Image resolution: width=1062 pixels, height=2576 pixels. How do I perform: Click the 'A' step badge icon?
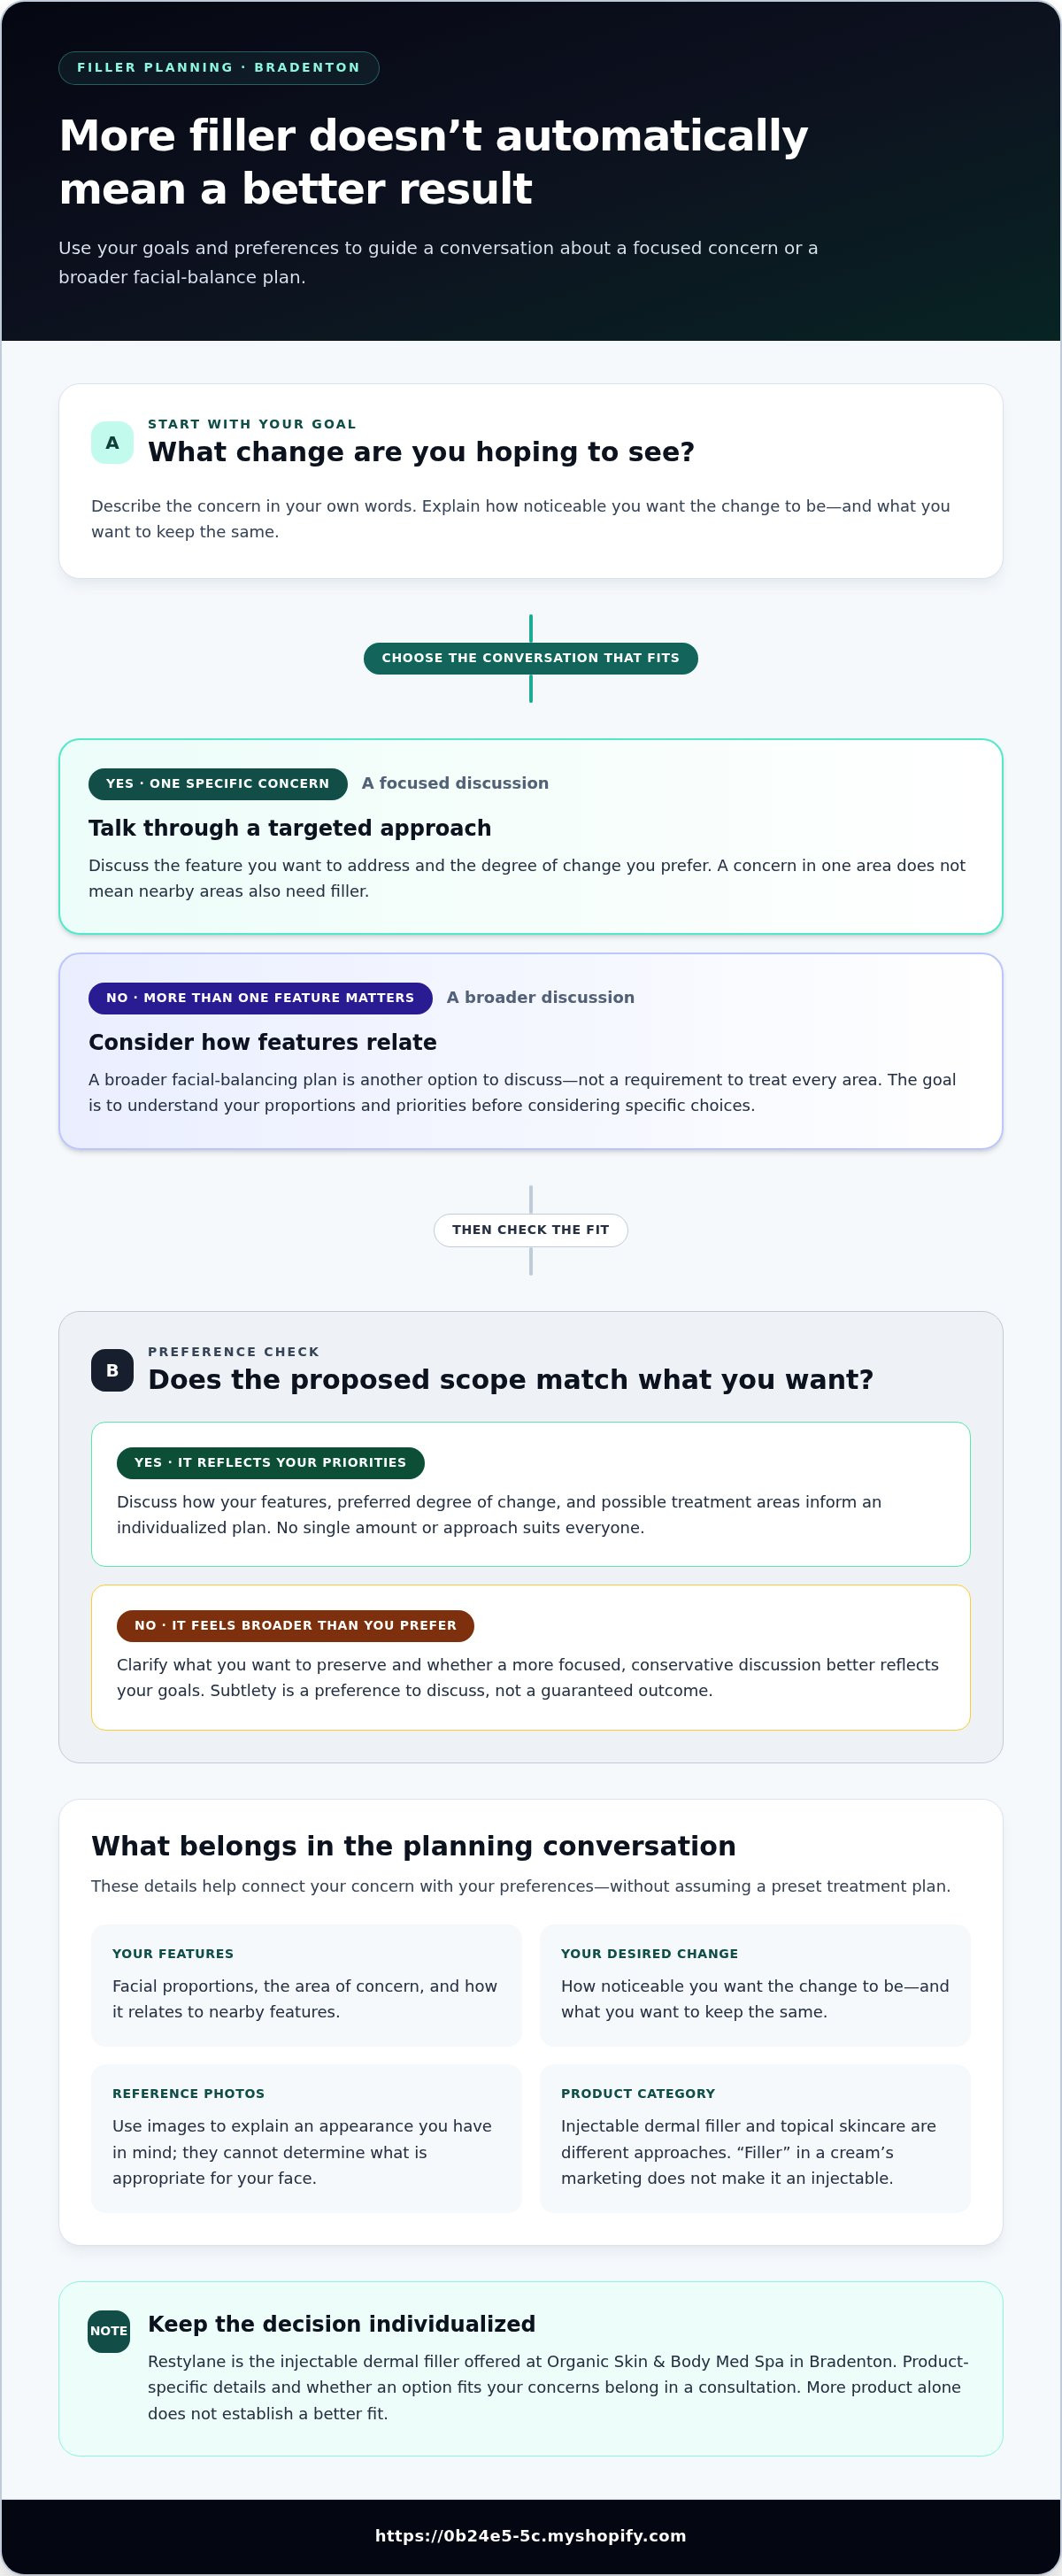click(112, 442)
